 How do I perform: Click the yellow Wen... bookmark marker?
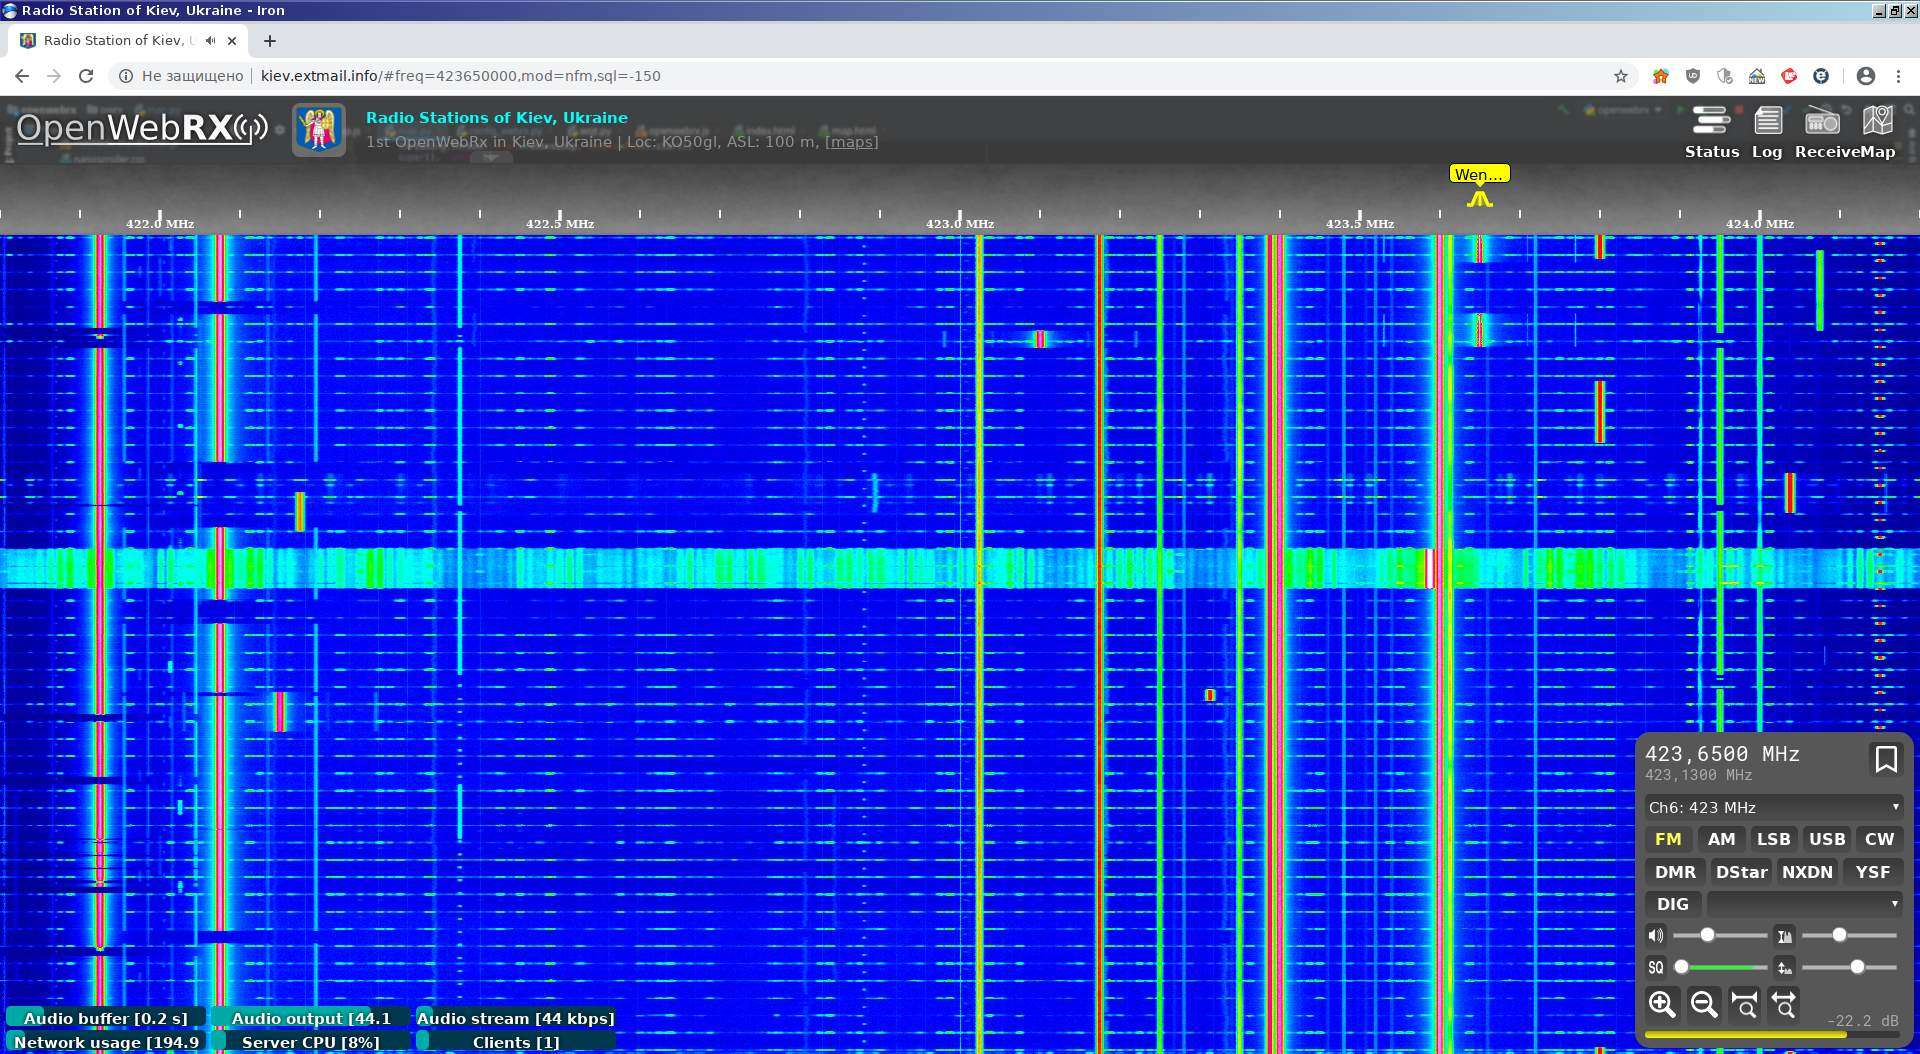1479,174
